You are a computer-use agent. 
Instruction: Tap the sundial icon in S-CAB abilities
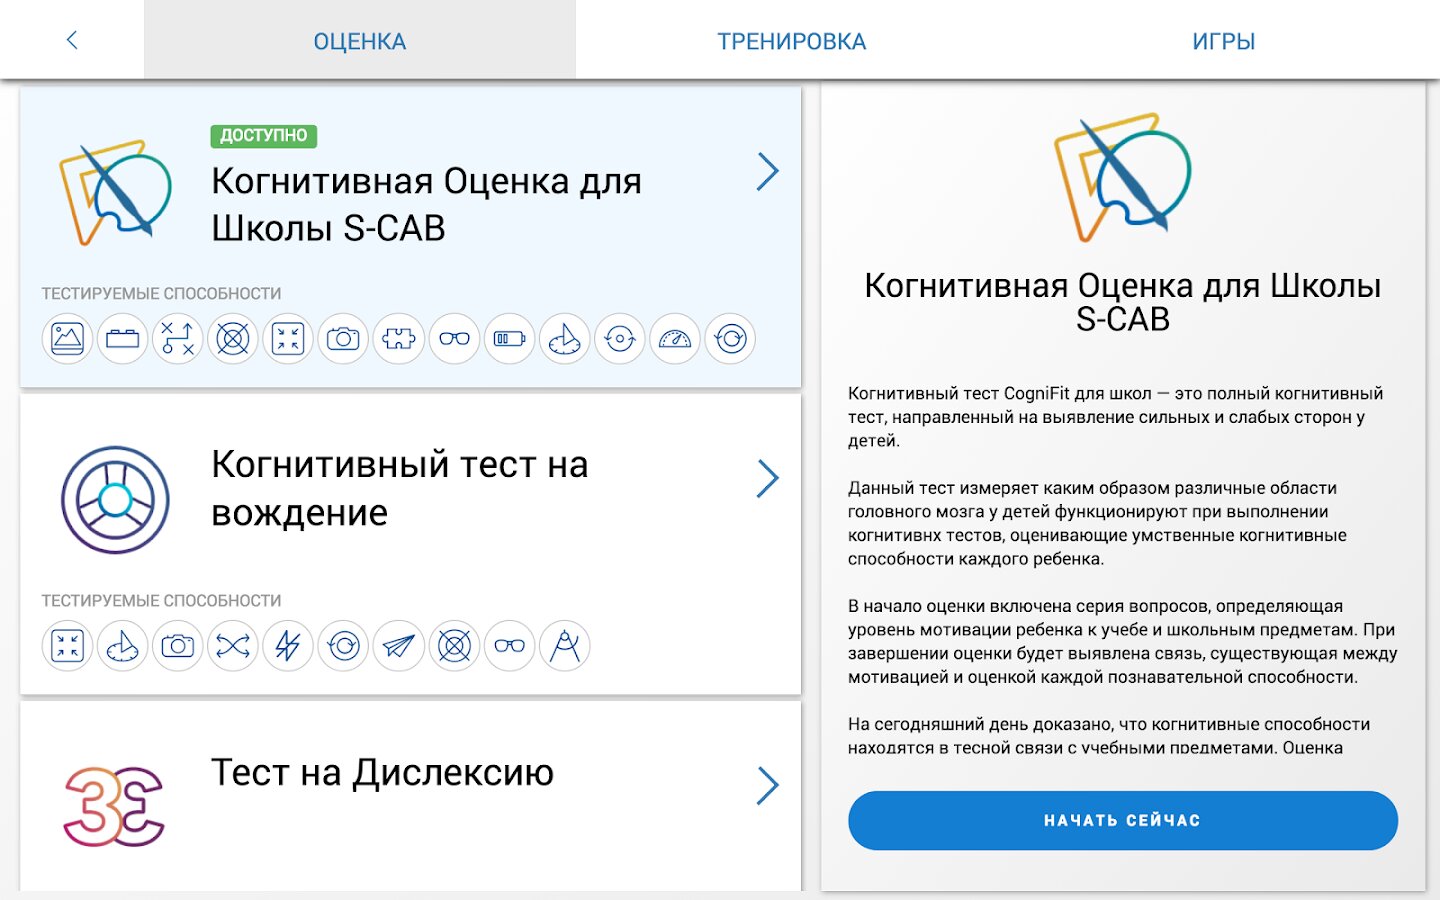pos(564,339)
